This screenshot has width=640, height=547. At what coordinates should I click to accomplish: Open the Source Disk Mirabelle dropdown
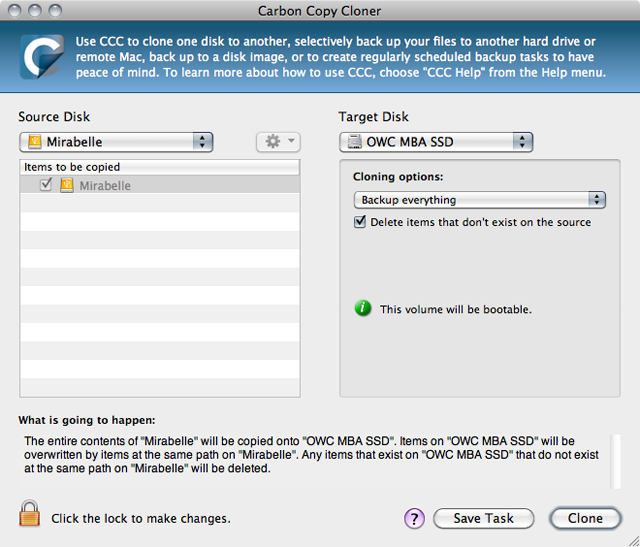[x=116, y=142]
